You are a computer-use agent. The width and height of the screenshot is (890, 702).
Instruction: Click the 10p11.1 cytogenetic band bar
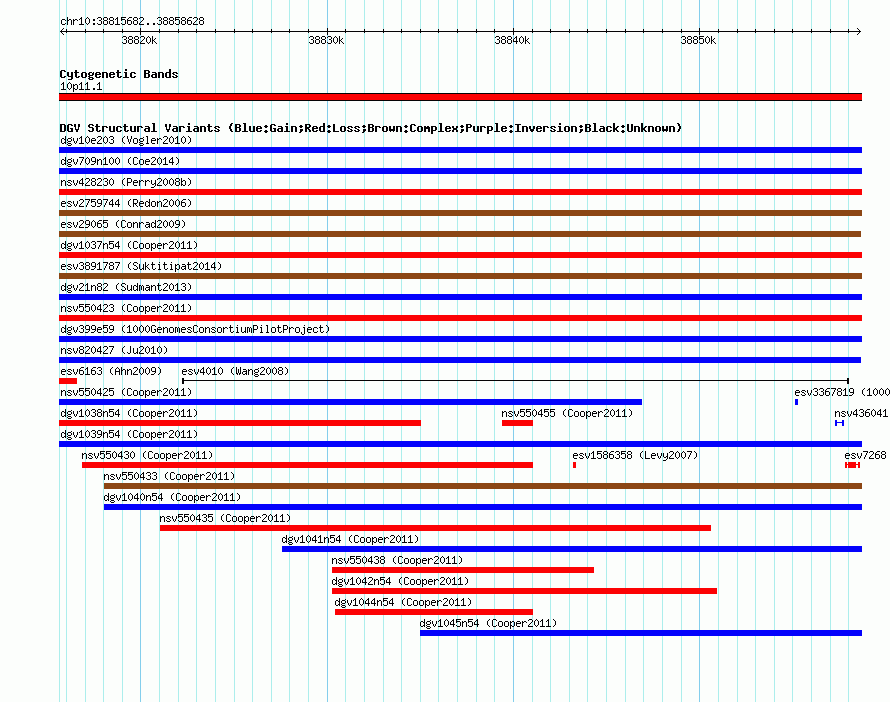460,97
